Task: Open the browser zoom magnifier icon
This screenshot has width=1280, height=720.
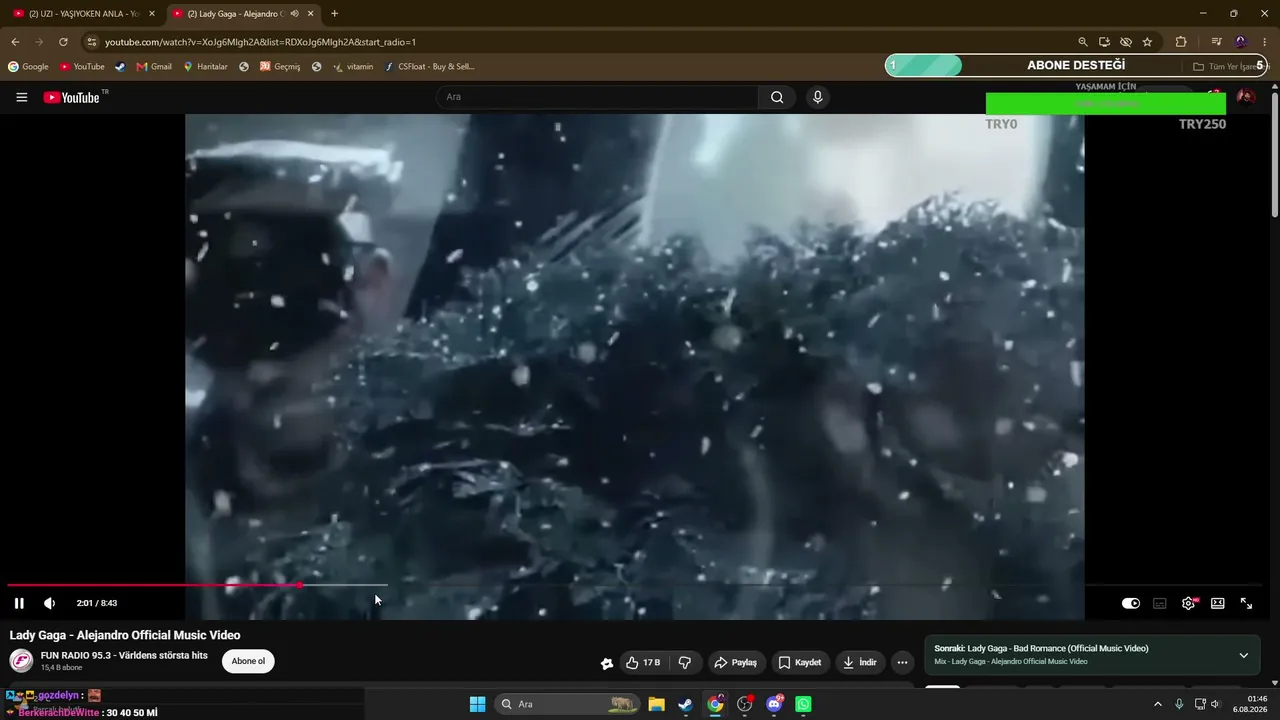Action: [1083, 42]
